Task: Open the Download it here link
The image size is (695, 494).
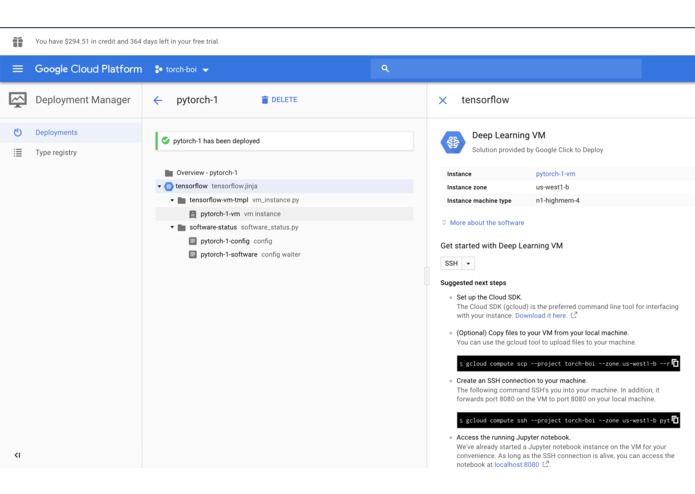Action: tap(541, 315)
